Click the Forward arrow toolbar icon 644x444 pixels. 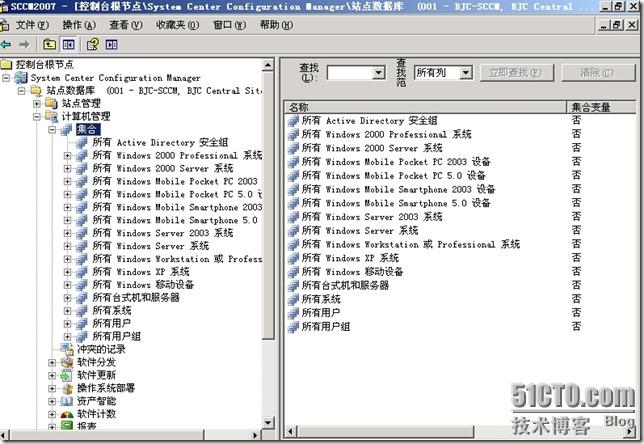click(x=24, y=44)
